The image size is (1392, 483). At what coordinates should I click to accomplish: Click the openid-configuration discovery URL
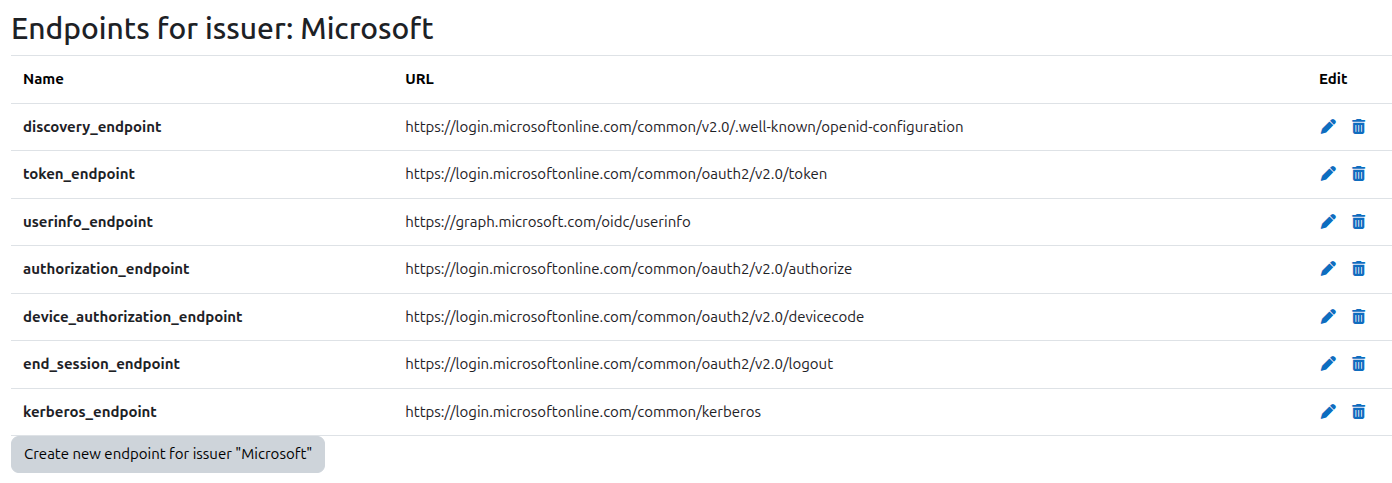[x=684, y=127]
